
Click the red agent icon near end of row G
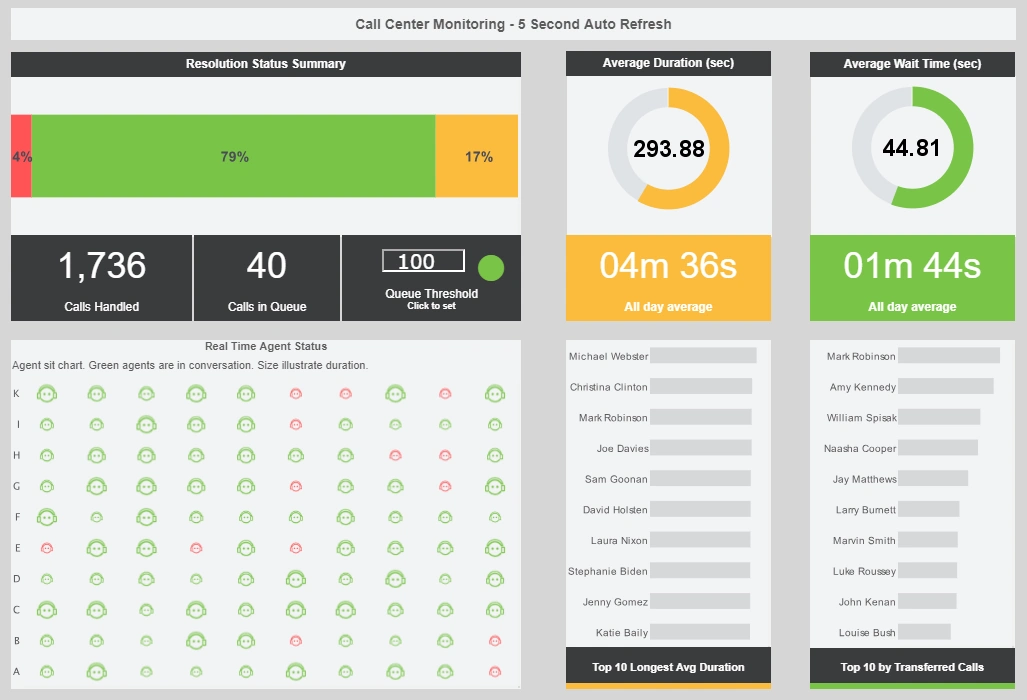(x=444, y=486)
